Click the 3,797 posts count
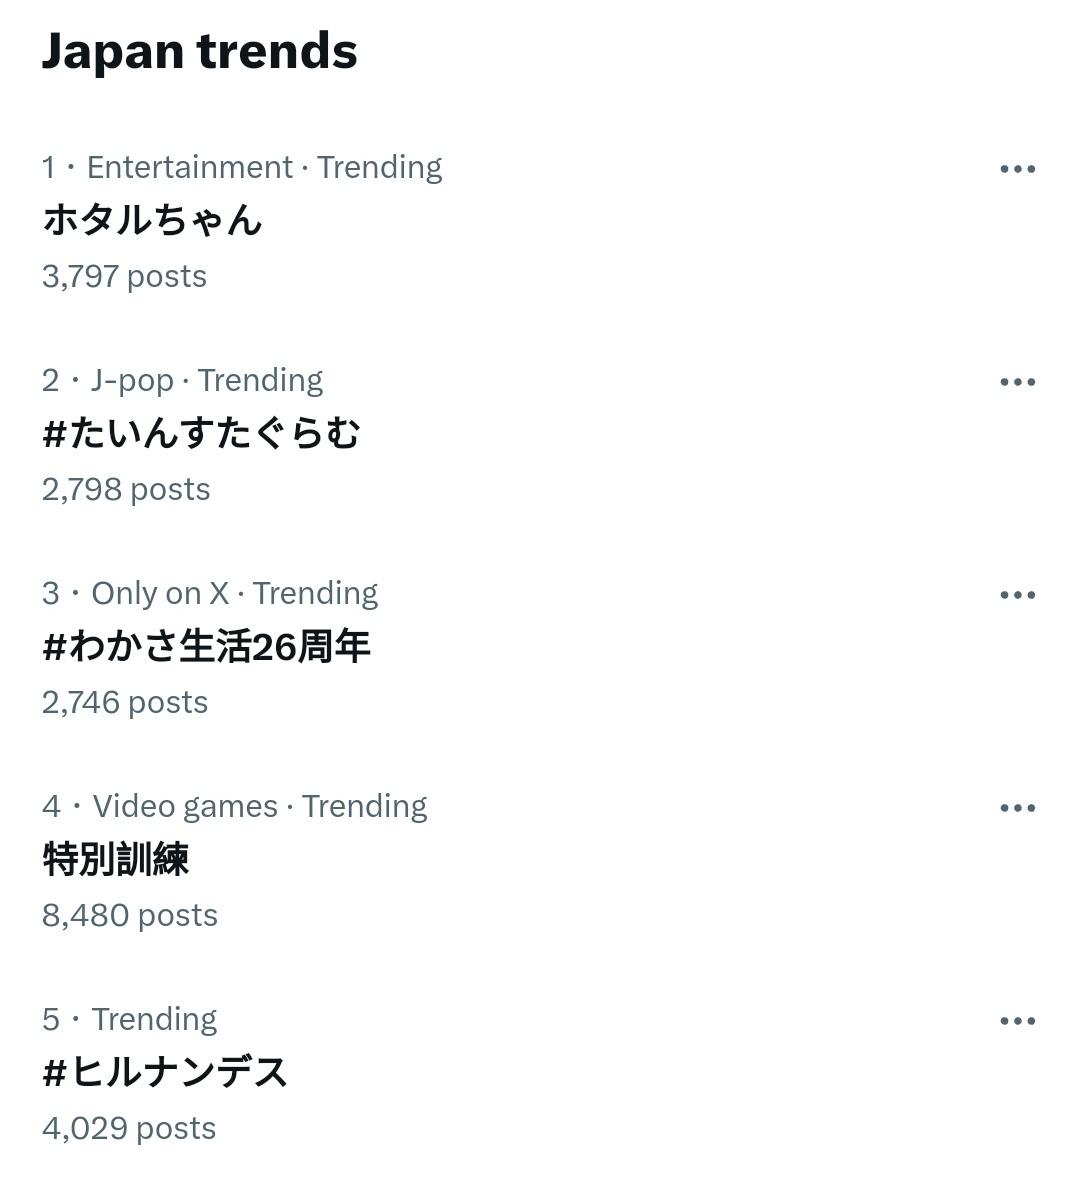The image size is (1080, 1181). click(124, 276)
